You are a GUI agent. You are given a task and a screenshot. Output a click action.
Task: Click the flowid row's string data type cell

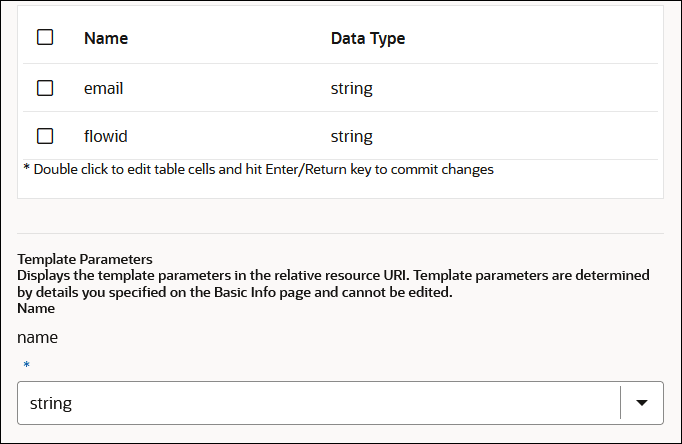pyautogui.click(x=352, y=136)
